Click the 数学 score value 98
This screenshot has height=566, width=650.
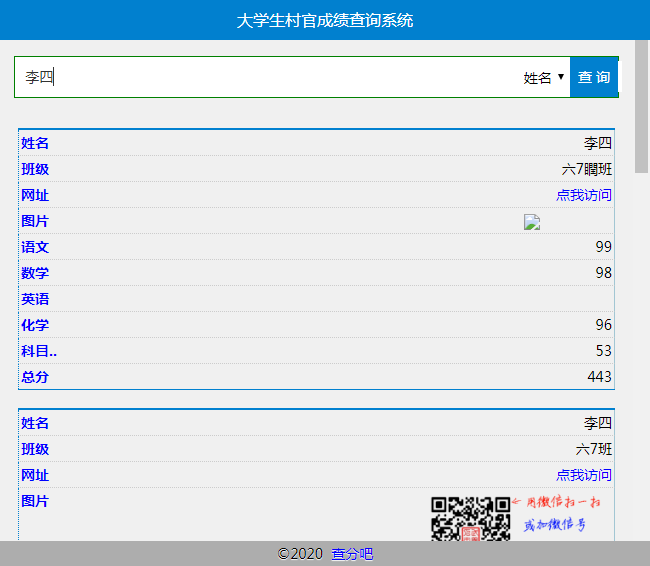pyautogui.click(x=603, y=273)
